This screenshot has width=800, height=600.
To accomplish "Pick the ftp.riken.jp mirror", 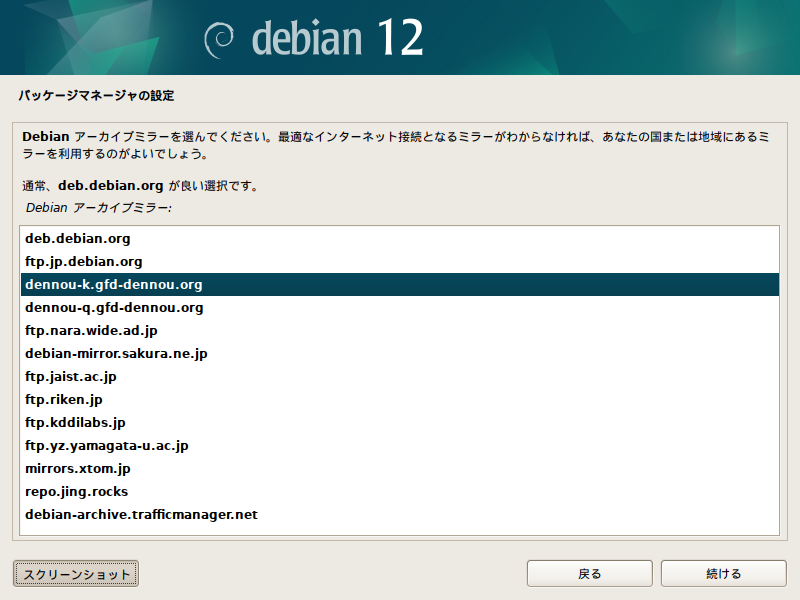I will pyautogui.click(x=399, y=399).
